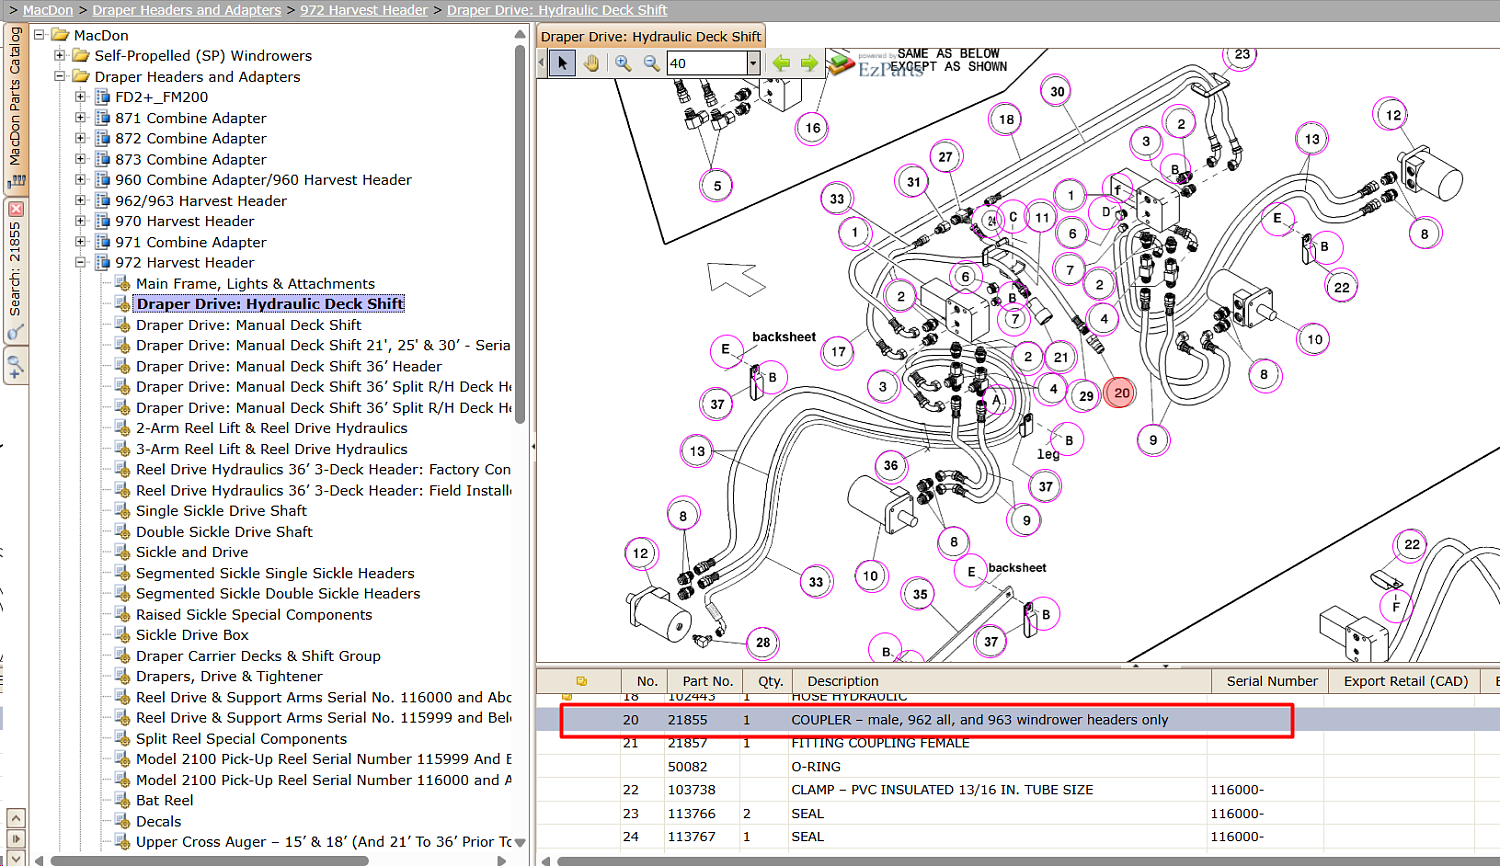The image size is (1500, 866).
Task: Close the Search: 21855 side tab
Action: click(x=15, y=209)
